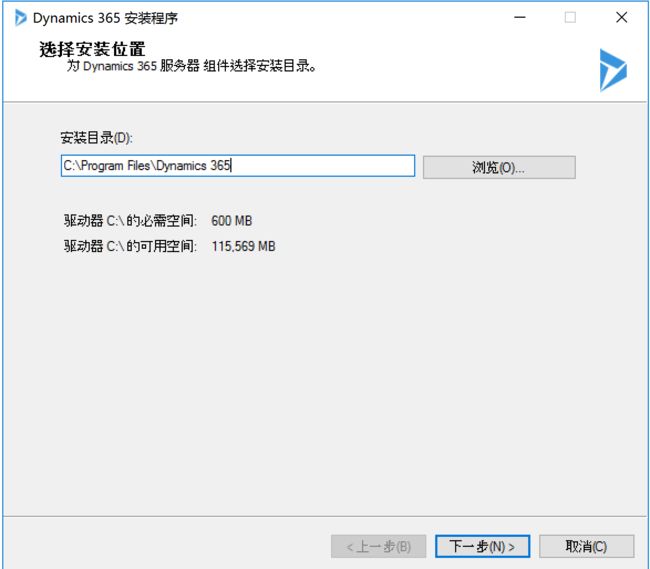Click the Dynamics 365 title bar icon

[x=20, y=18]
